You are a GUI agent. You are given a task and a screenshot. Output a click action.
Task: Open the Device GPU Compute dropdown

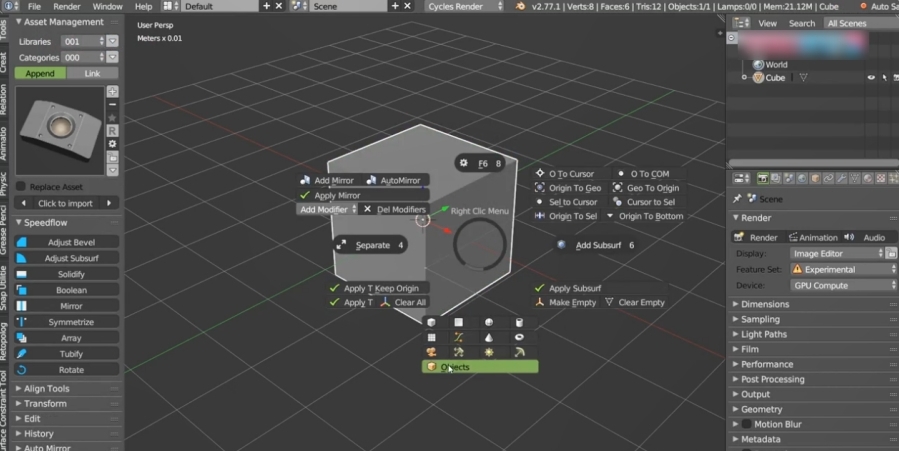pyautogui.click(x=843, y=285)
